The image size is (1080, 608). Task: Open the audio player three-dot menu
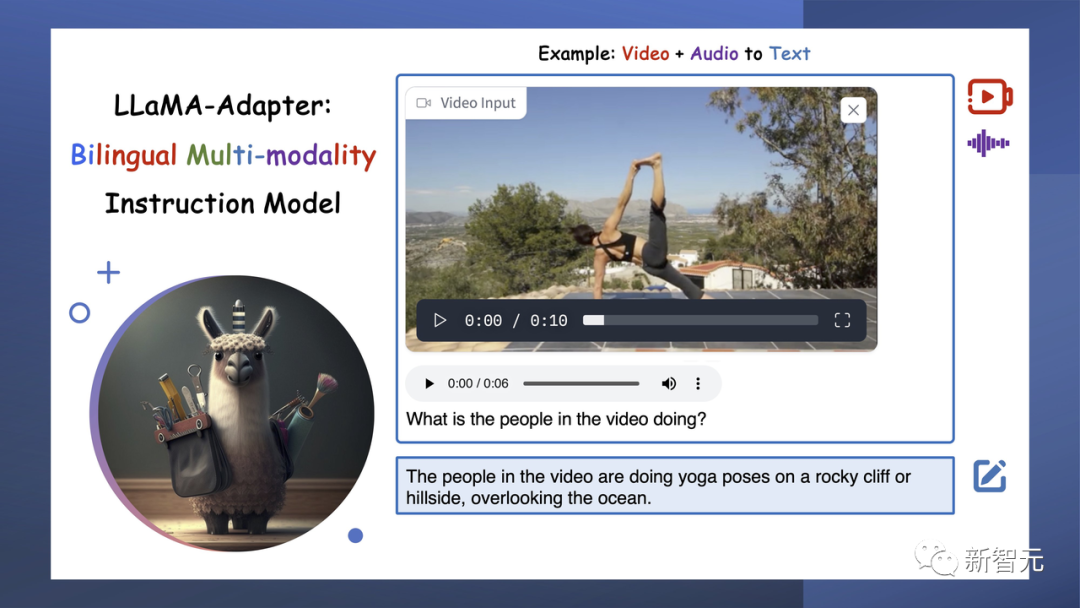pyautogui.click(x=698, y=384)
